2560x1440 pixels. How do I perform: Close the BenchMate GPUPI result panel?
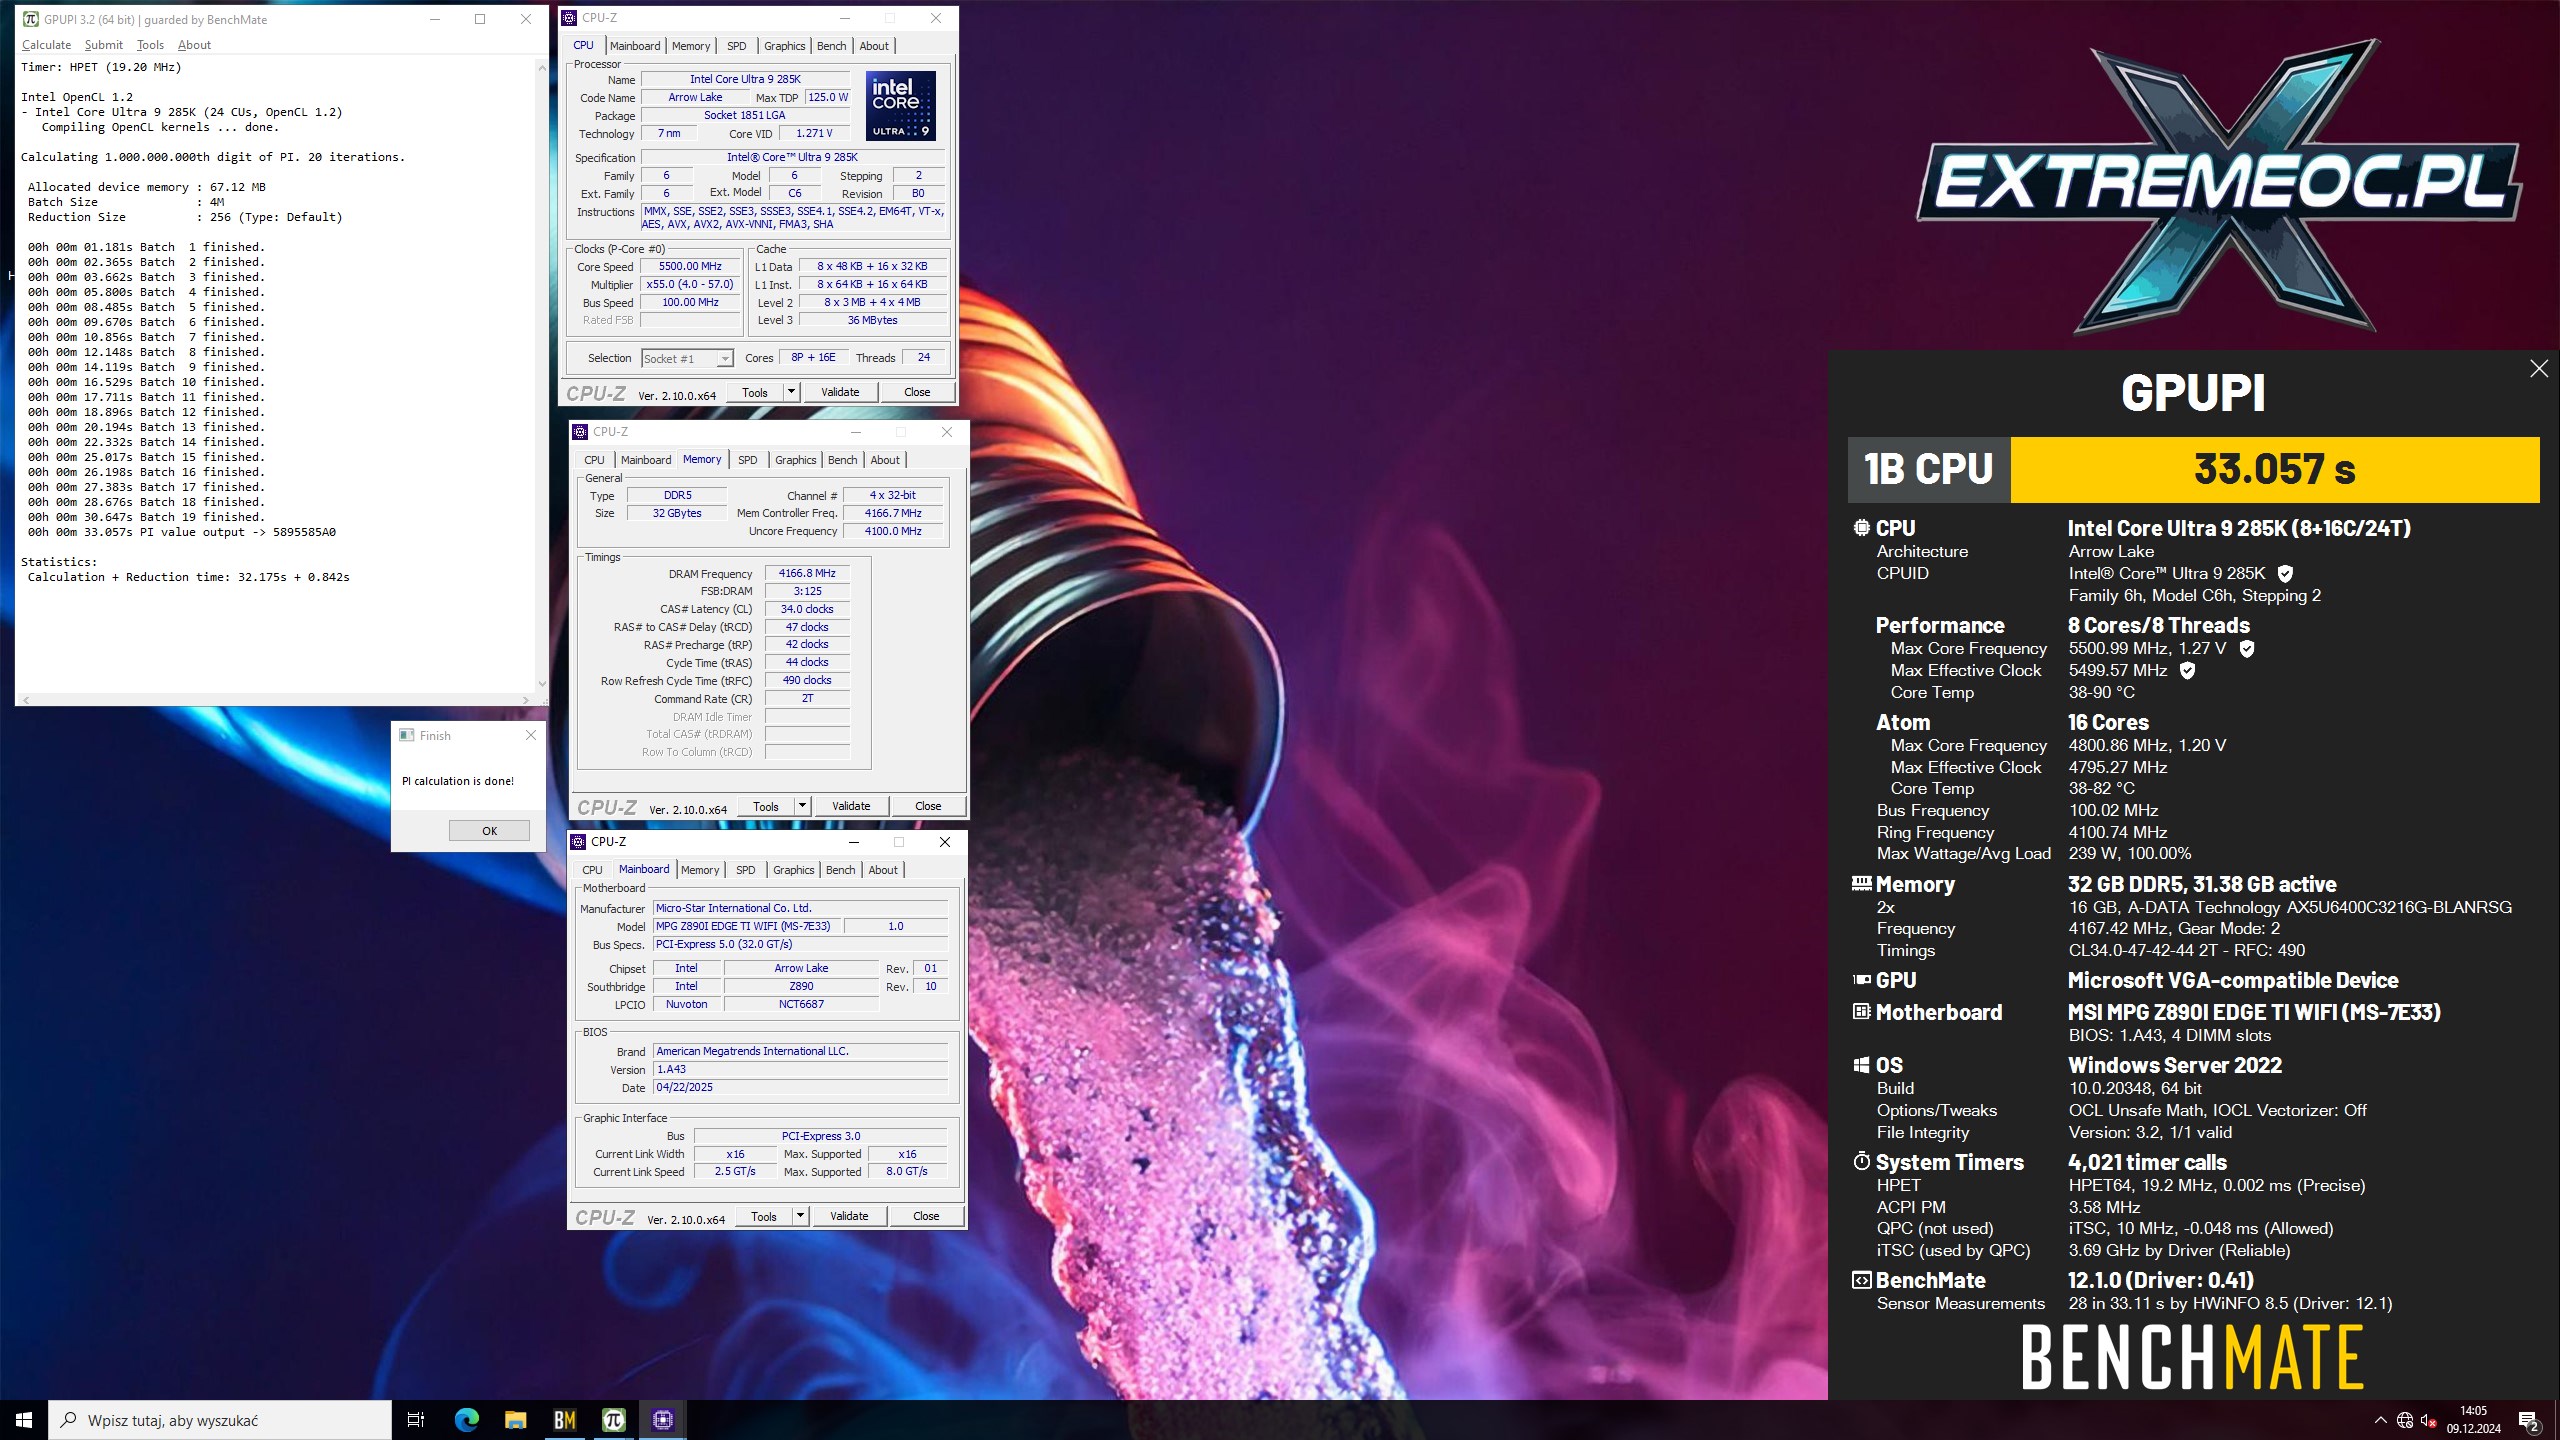tap(2539, 369)
